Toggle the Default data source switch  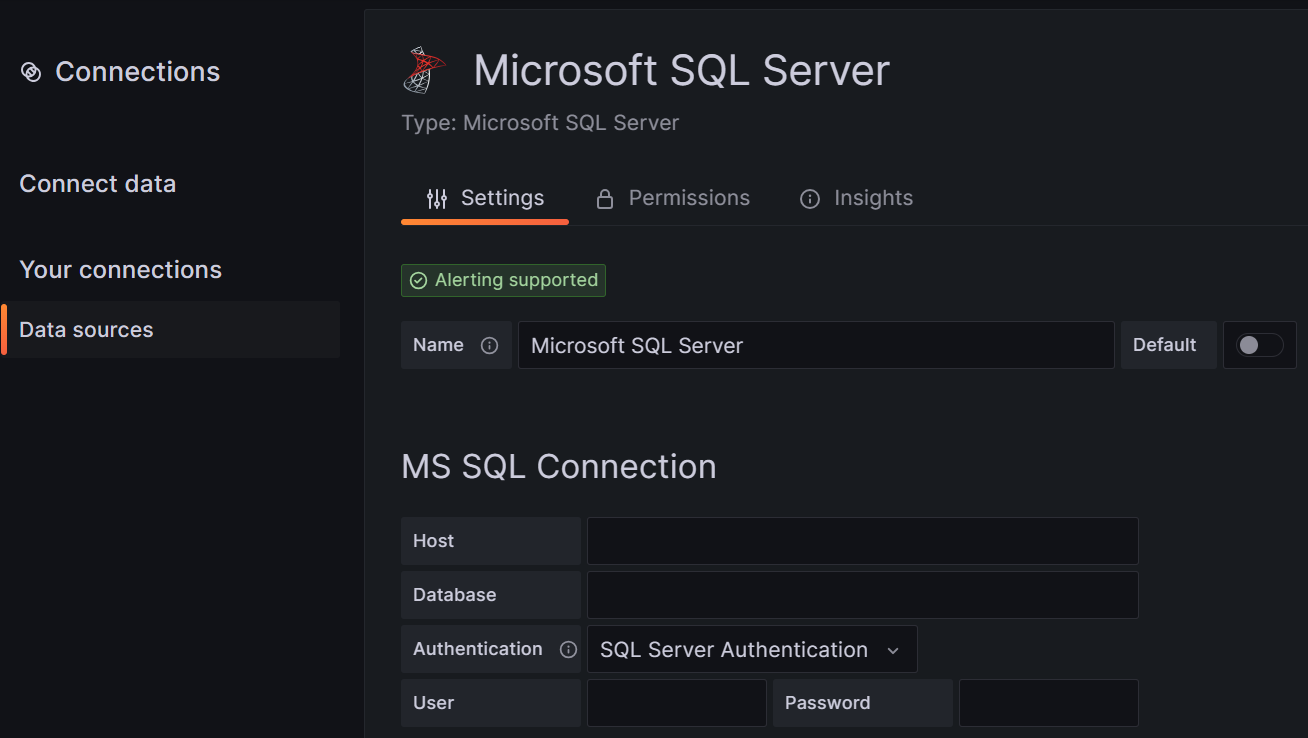coord(1259,345)
